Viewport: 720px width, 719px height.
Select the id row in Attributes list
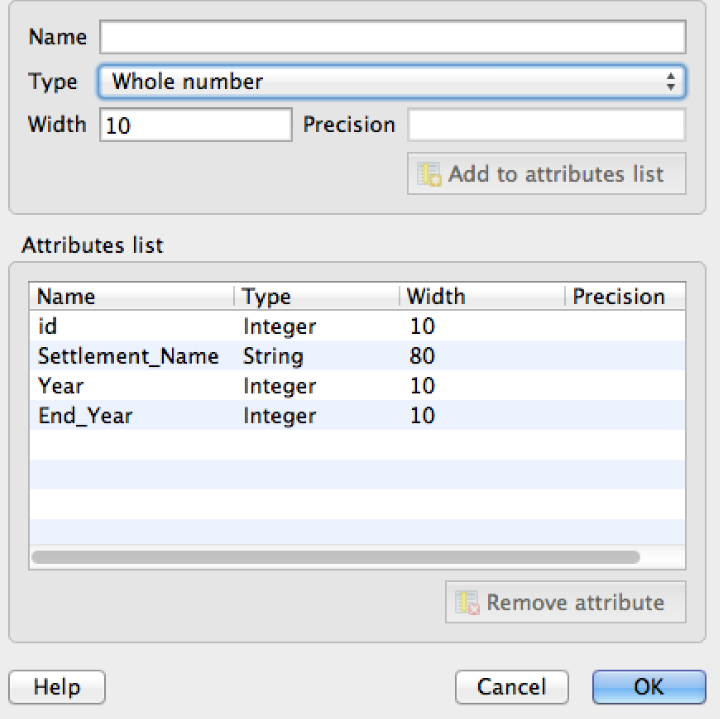click(357, 326)
